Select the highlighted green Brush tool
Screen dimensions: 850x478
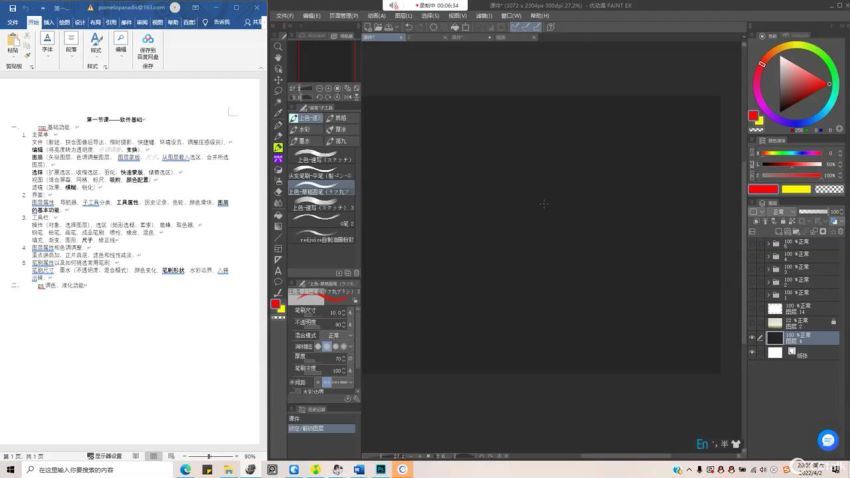pyautogui.click(x=278, y=147)
